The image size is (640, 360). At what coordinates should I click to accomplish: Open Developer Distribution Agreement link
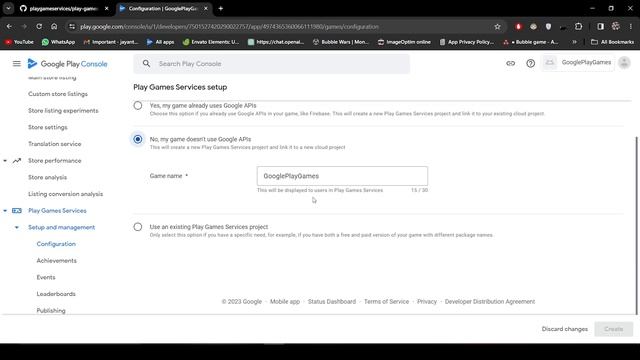pos(490,302)
